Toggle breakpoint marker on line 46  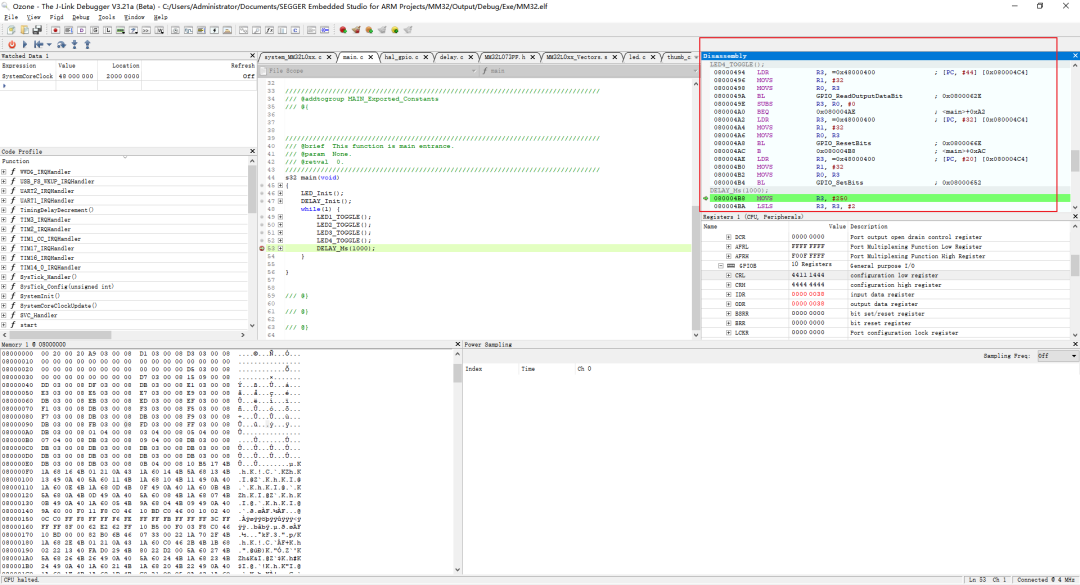(x=262, y=193)
